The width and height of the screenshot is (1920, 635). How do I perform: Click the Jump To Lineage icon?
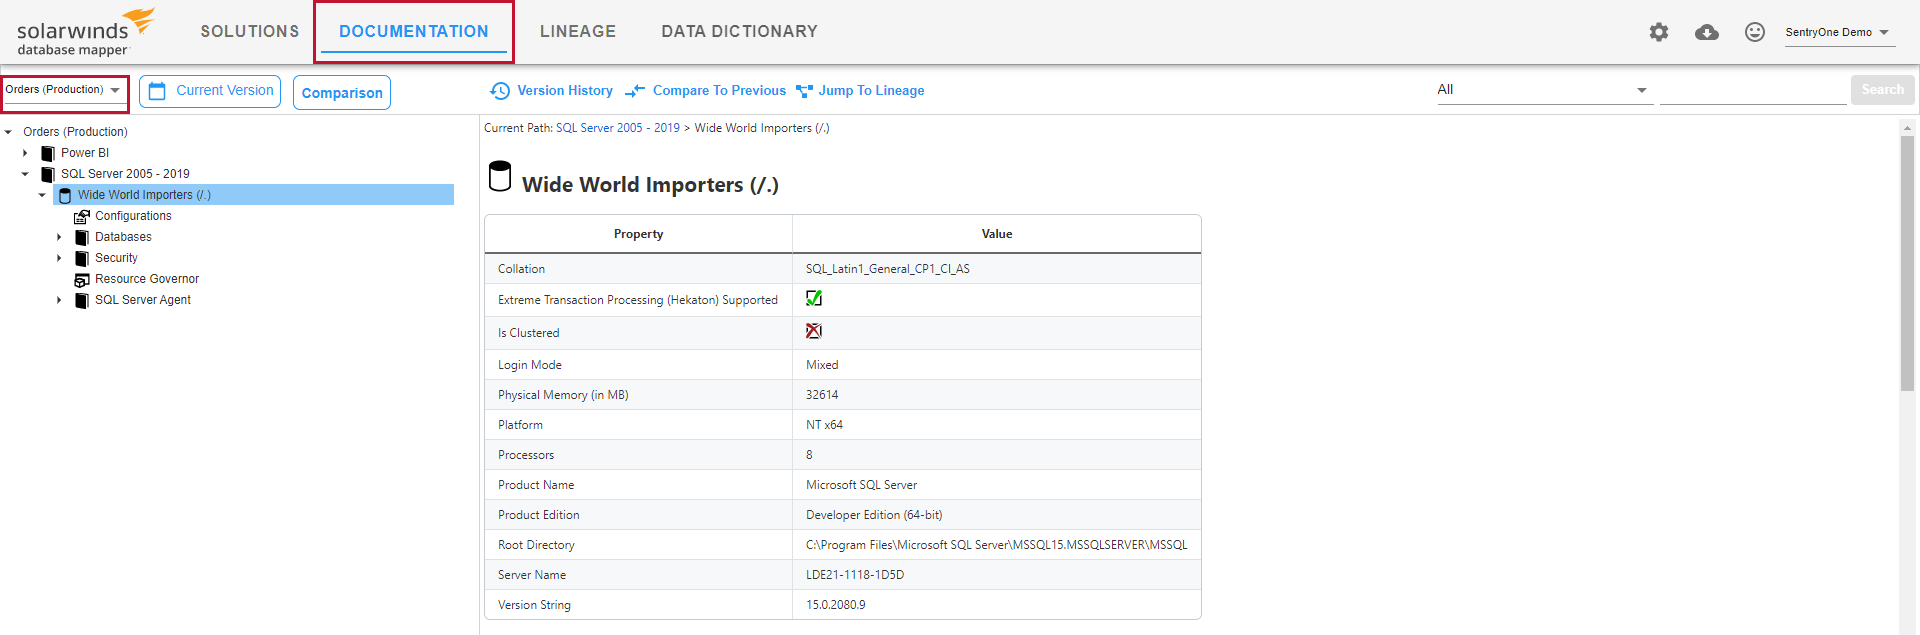pyautogui.click(x=804, y=91)
